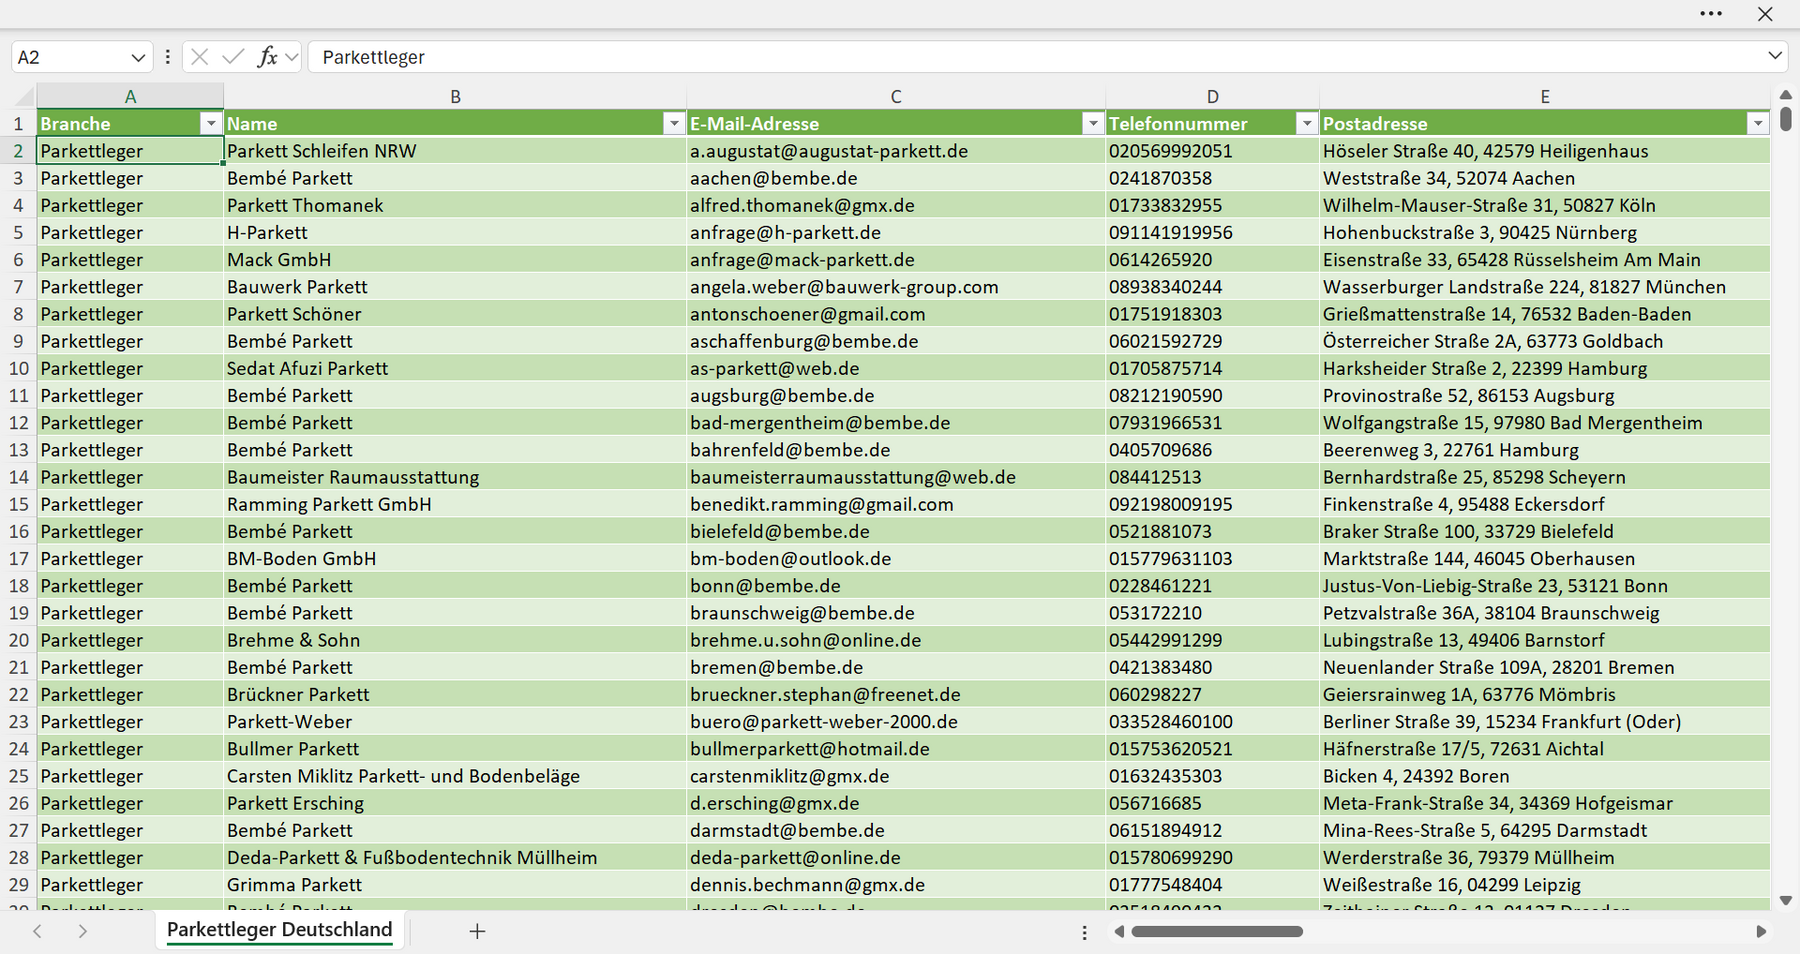Expand the fx function dropdown arrow
Screen dimensions: 1800x954
(291, 57)
